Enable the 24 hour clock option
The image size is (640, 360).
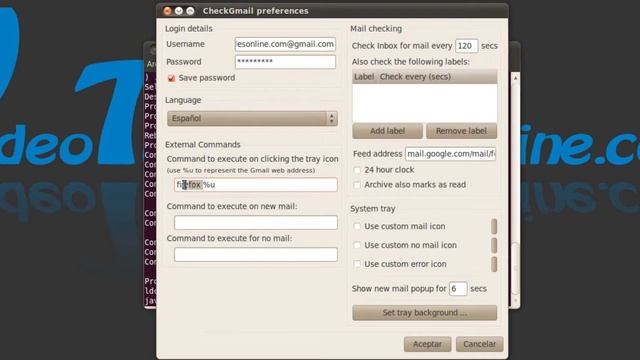click(357, 170)
